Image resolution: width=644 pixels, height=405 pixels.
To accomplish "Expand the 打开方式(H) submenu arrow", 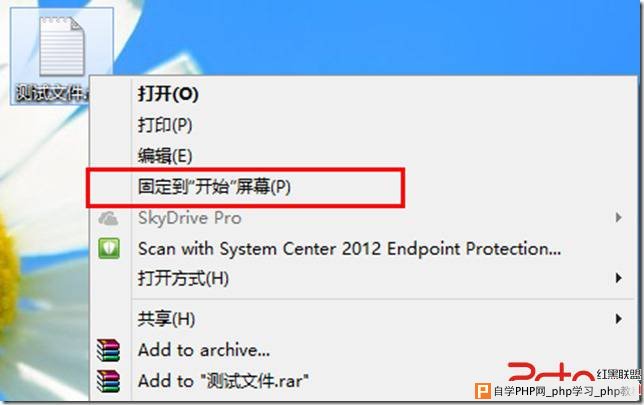I will [618, 278].
